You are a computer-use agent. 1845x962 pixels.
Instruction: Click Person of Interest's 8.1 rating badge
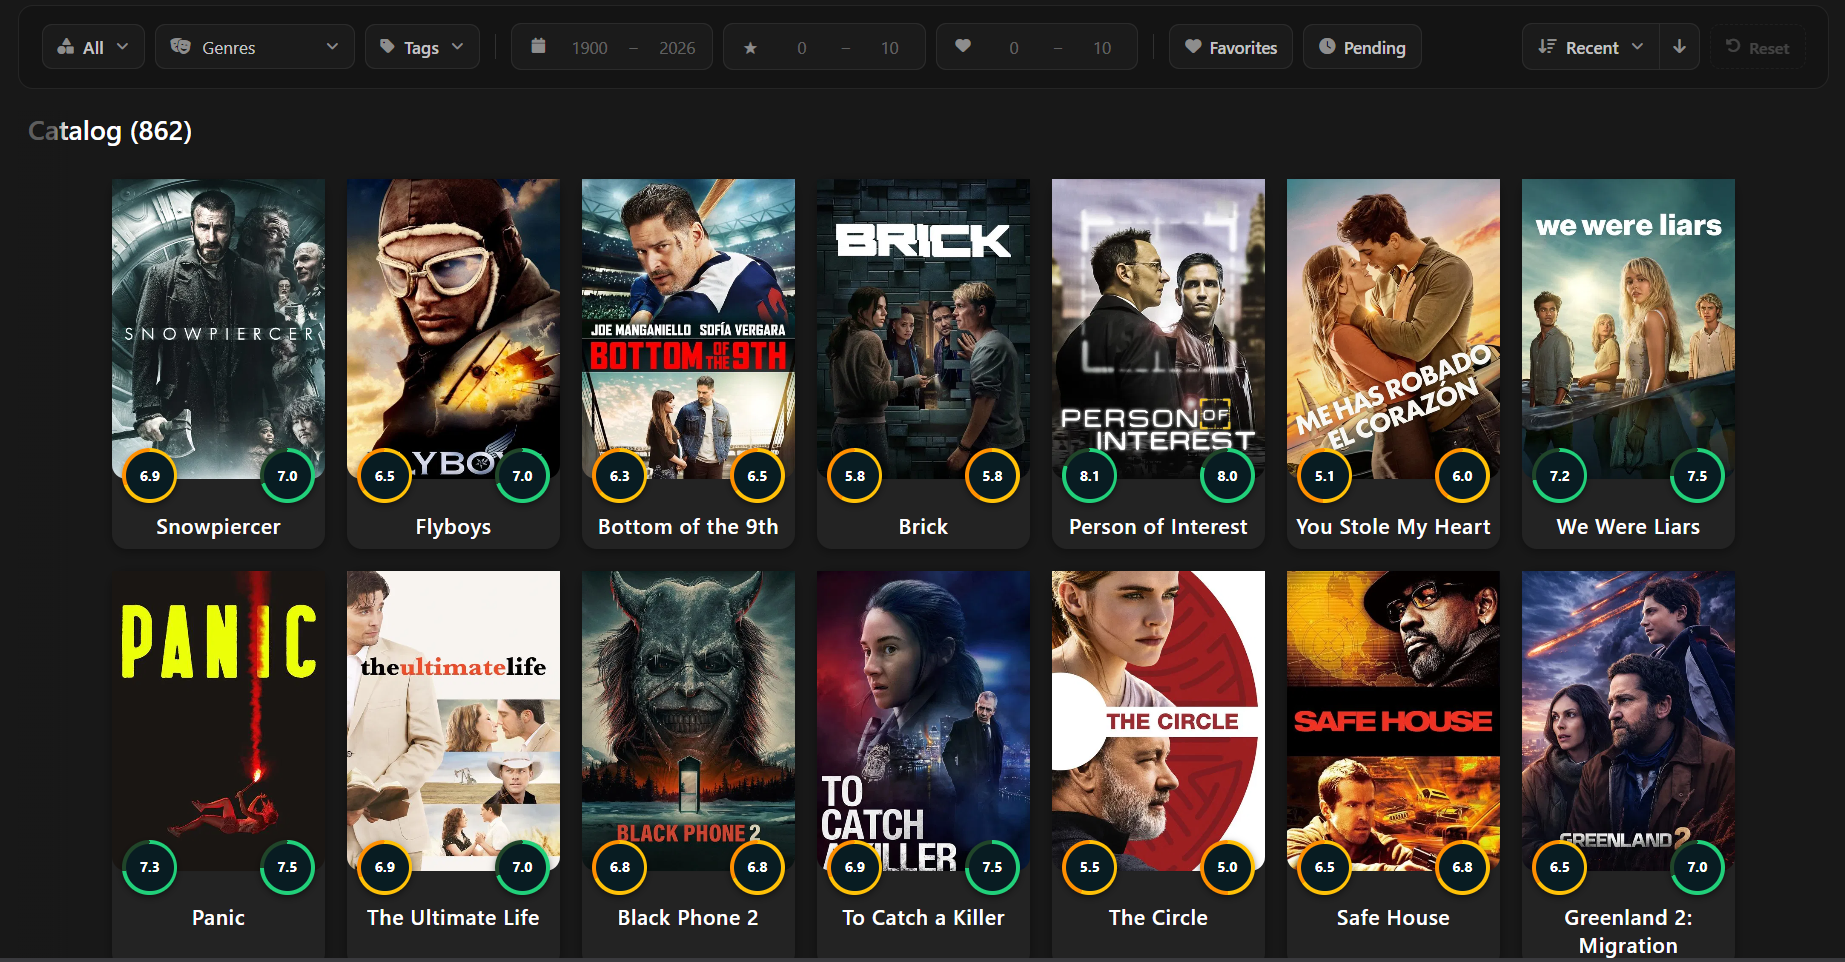(x=1090, y=476)
